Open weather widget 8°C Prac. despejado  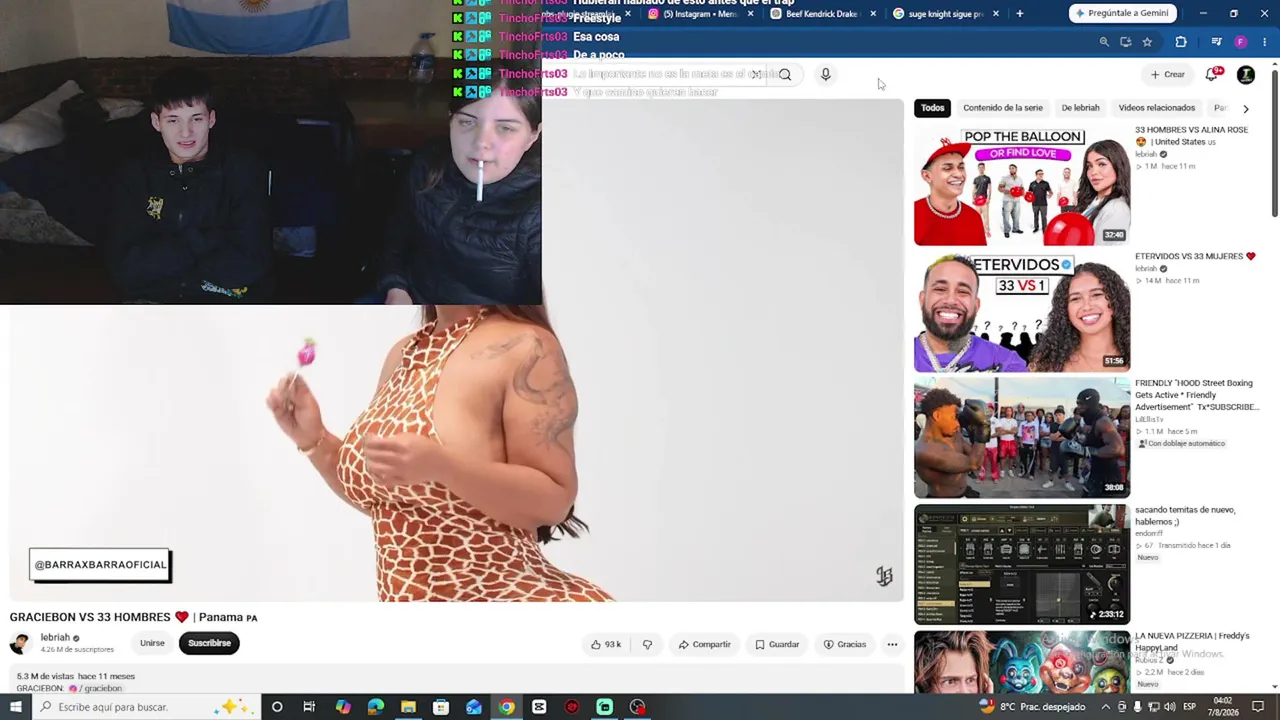(1032, 707)
